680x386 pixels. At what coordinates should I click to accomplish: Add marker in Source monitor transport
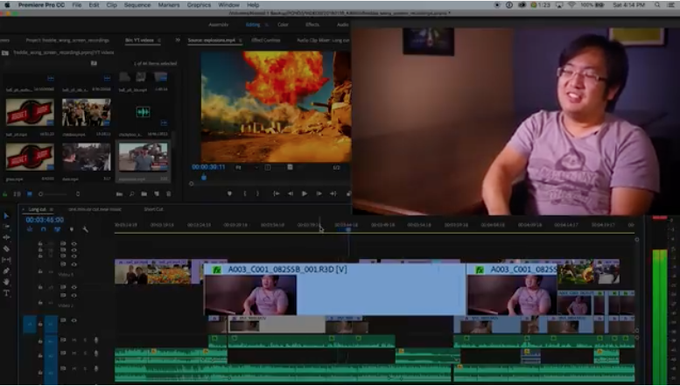[x=229, y=193]
